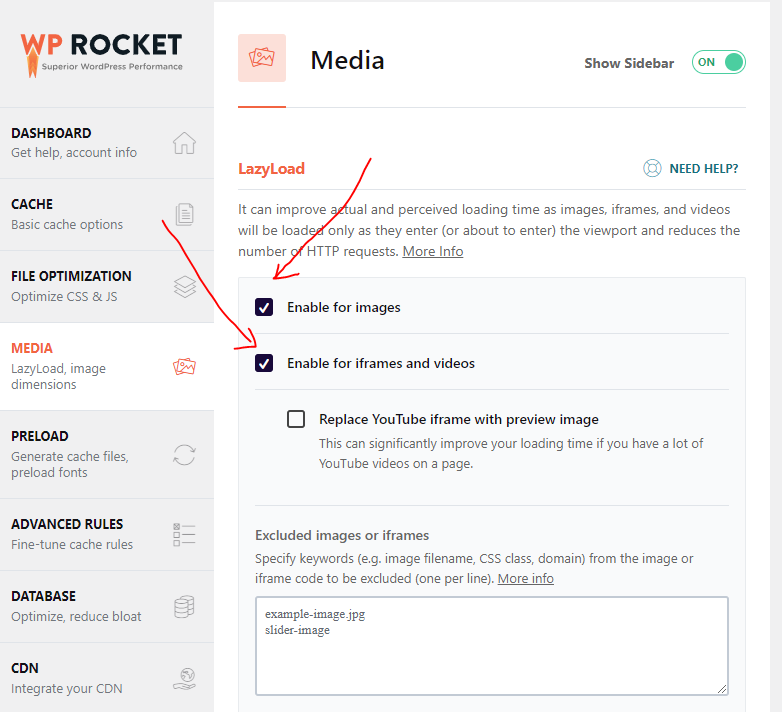Uncheck Enable for iframes and videos

(x=264, y=363)
